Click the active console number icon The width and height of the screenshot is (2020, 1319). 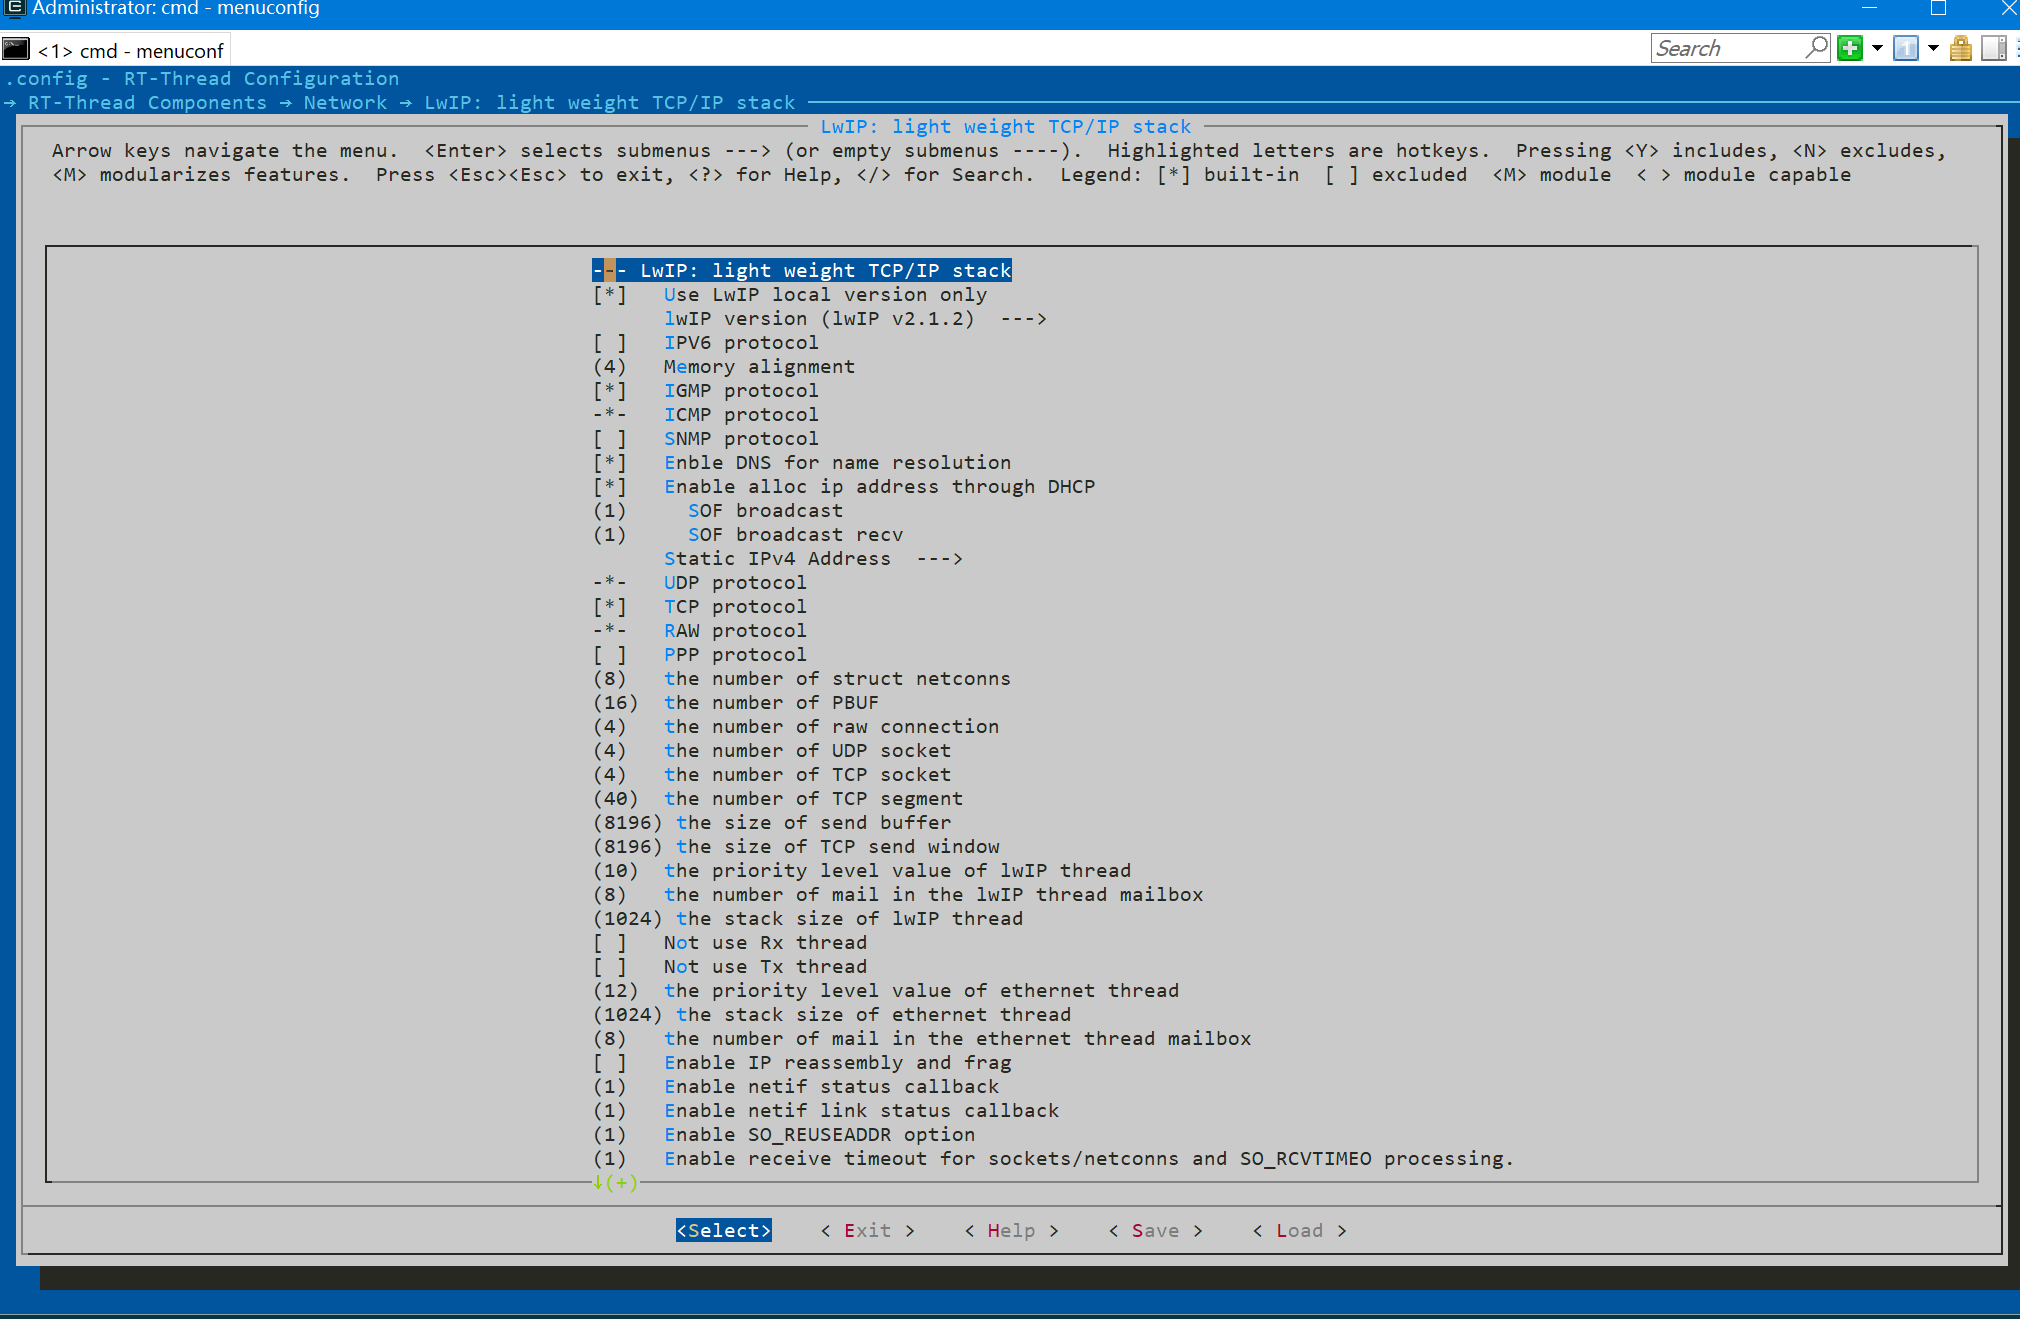click(1905, 48)
